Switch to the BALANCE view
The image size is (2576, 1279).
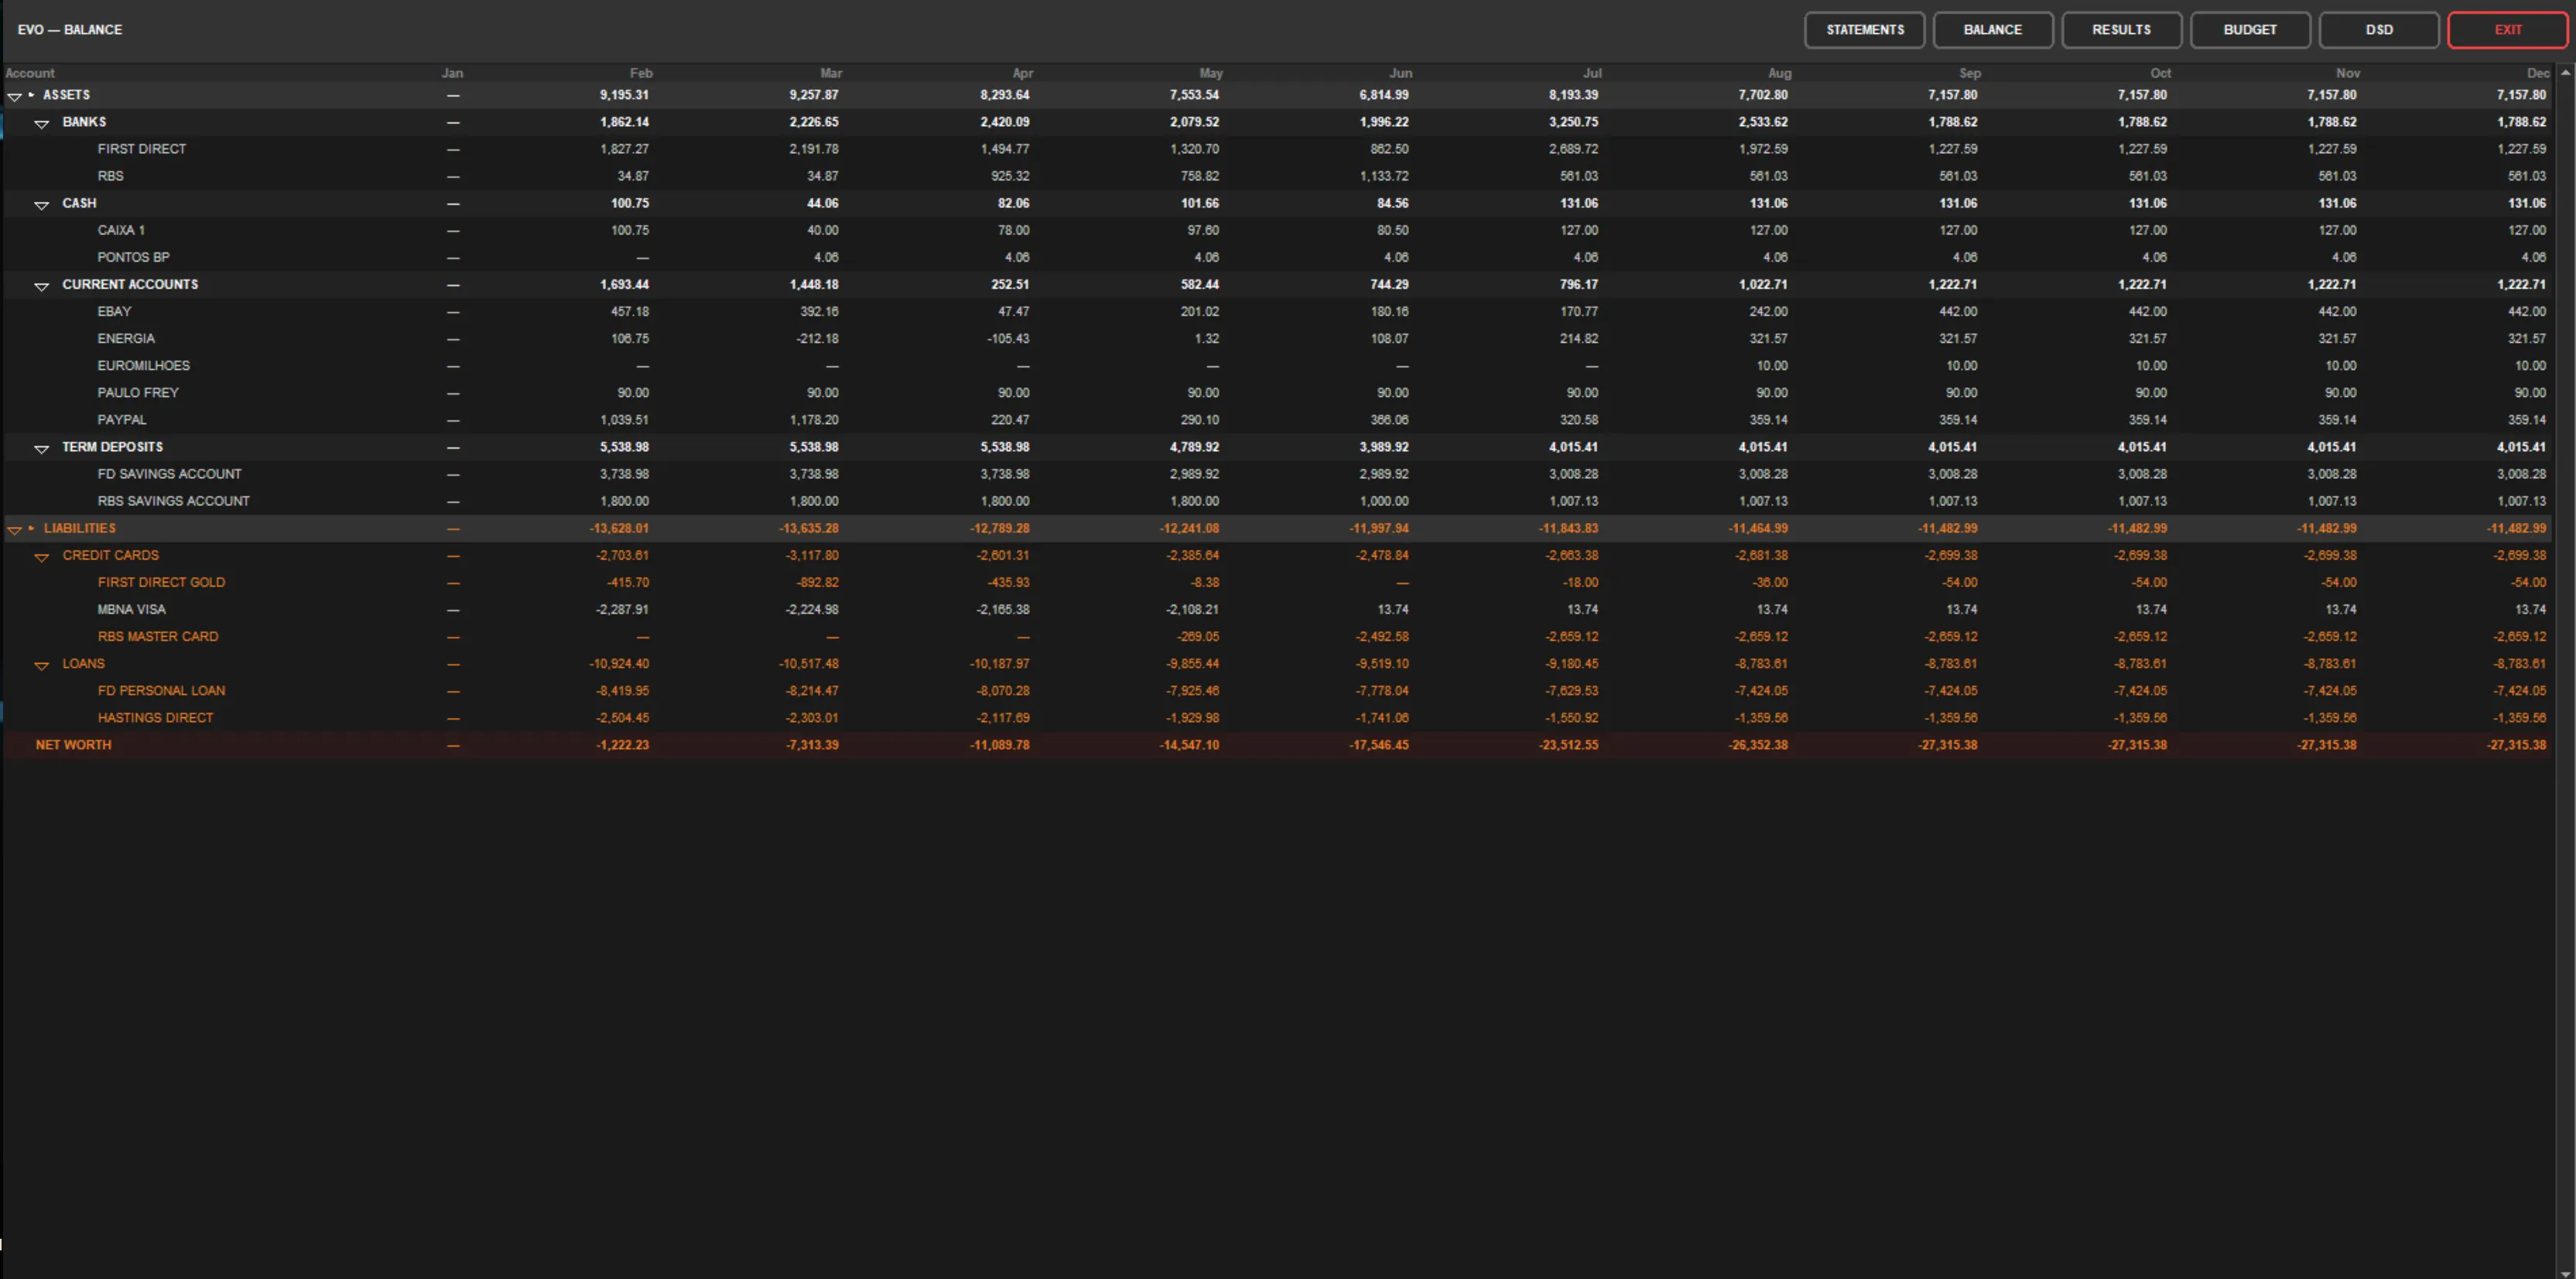pyautogui.click(x=1993, y=30)
